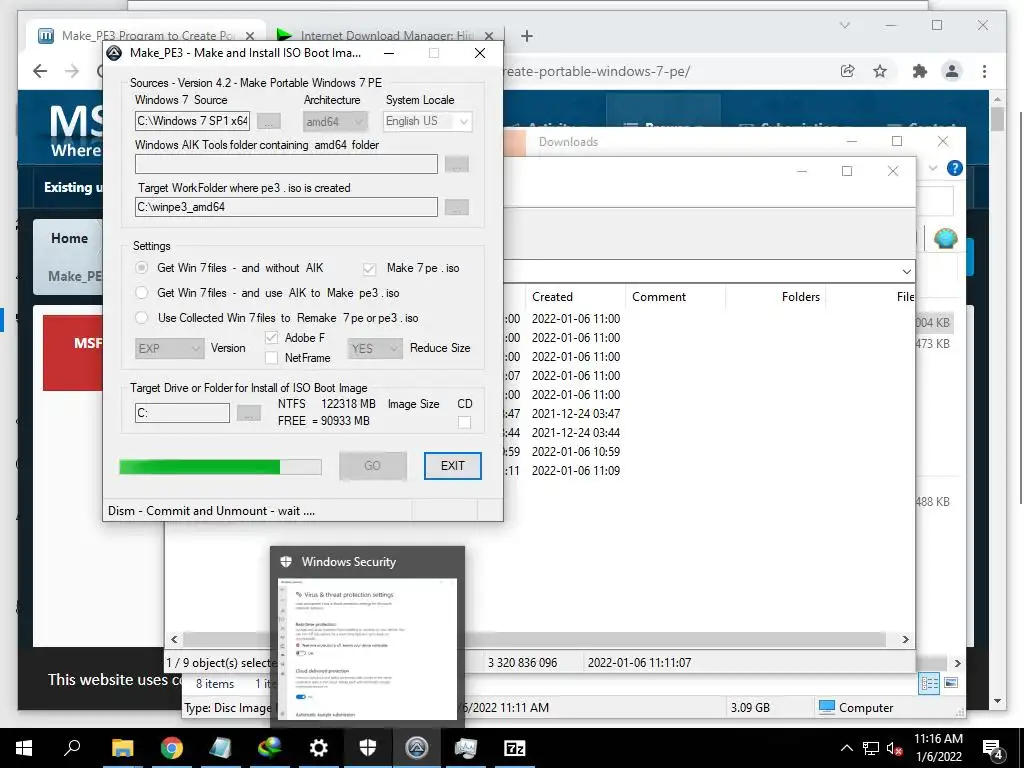
Task: Sort by Folders column header
Action: point(775,296)
